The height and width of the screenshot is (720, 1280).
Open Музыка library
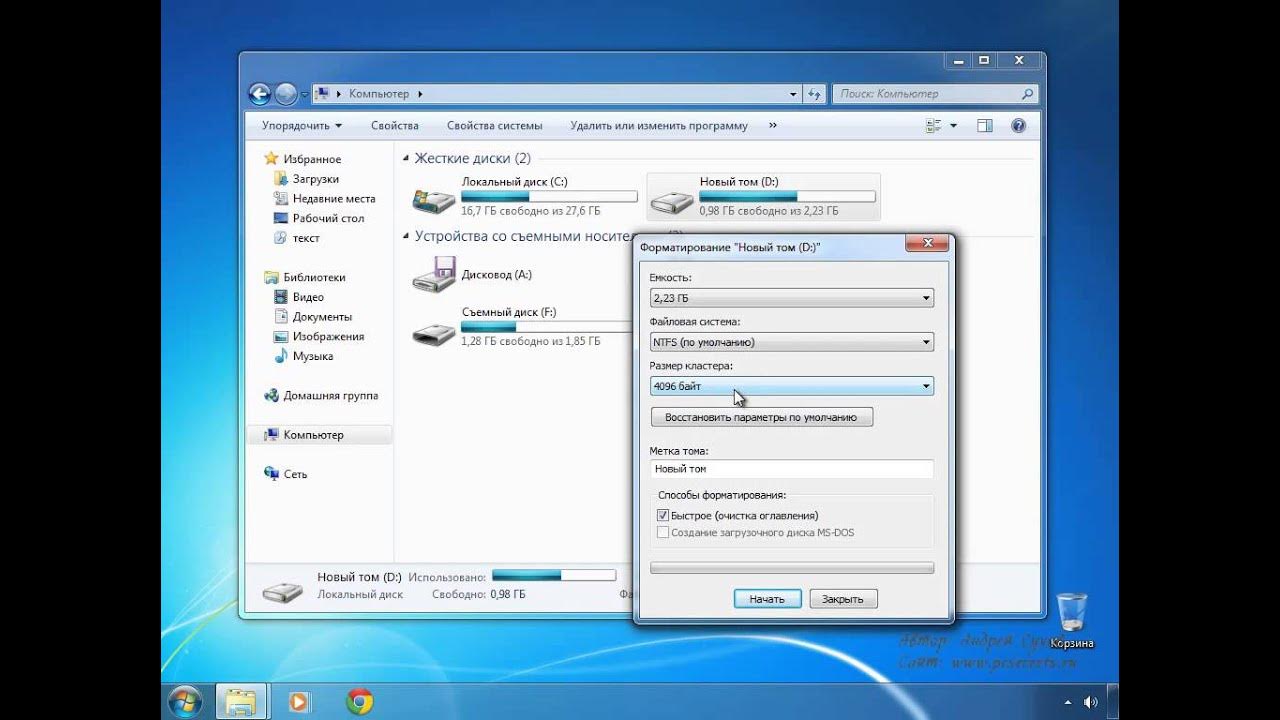313,356
